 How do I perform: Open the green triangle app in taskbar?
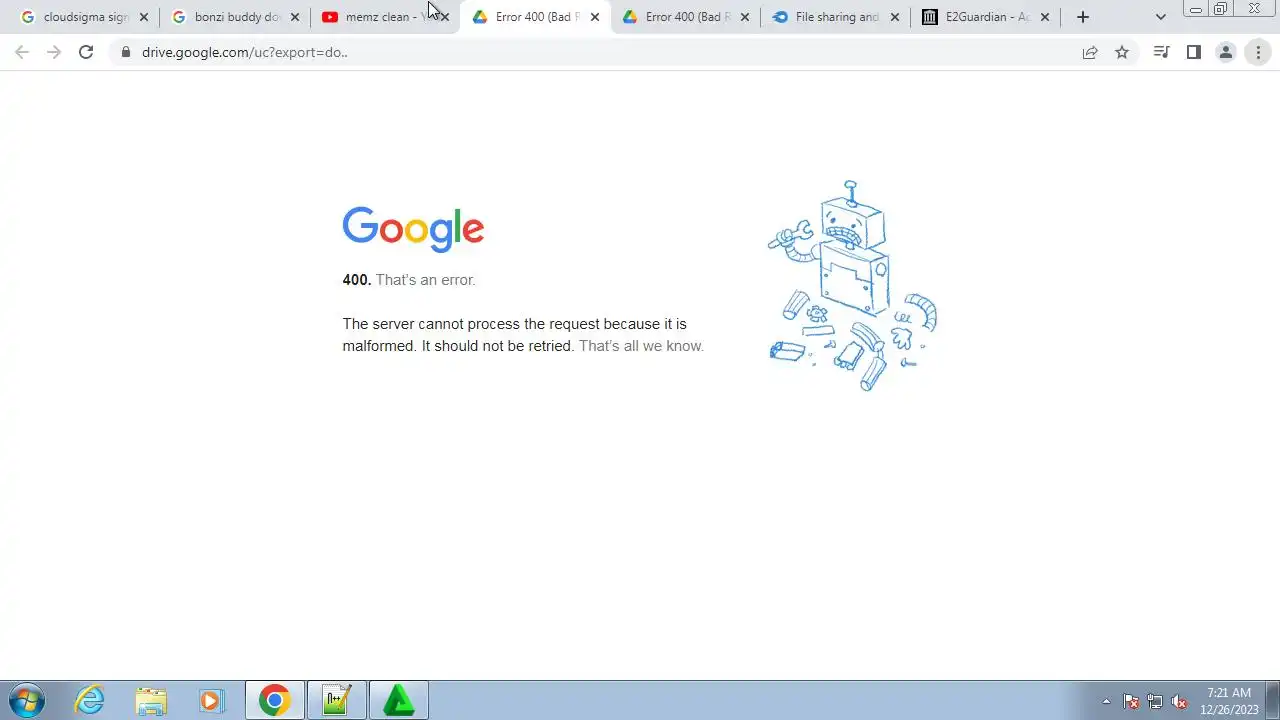pyautogui.click(x=398, y=700)
